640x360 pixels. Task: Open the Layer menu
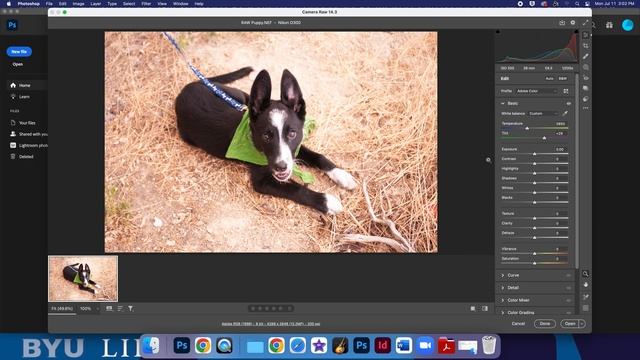pyautogui.click(x=96, y=4)
